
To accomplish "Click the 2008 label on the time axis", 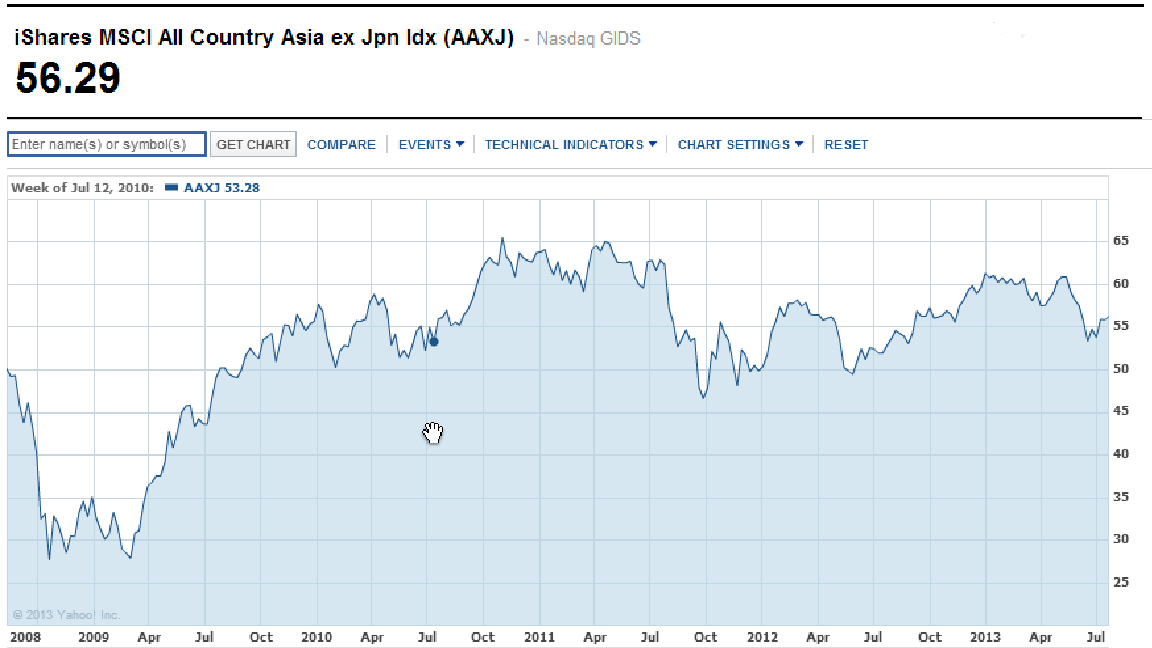I will 25,637.
